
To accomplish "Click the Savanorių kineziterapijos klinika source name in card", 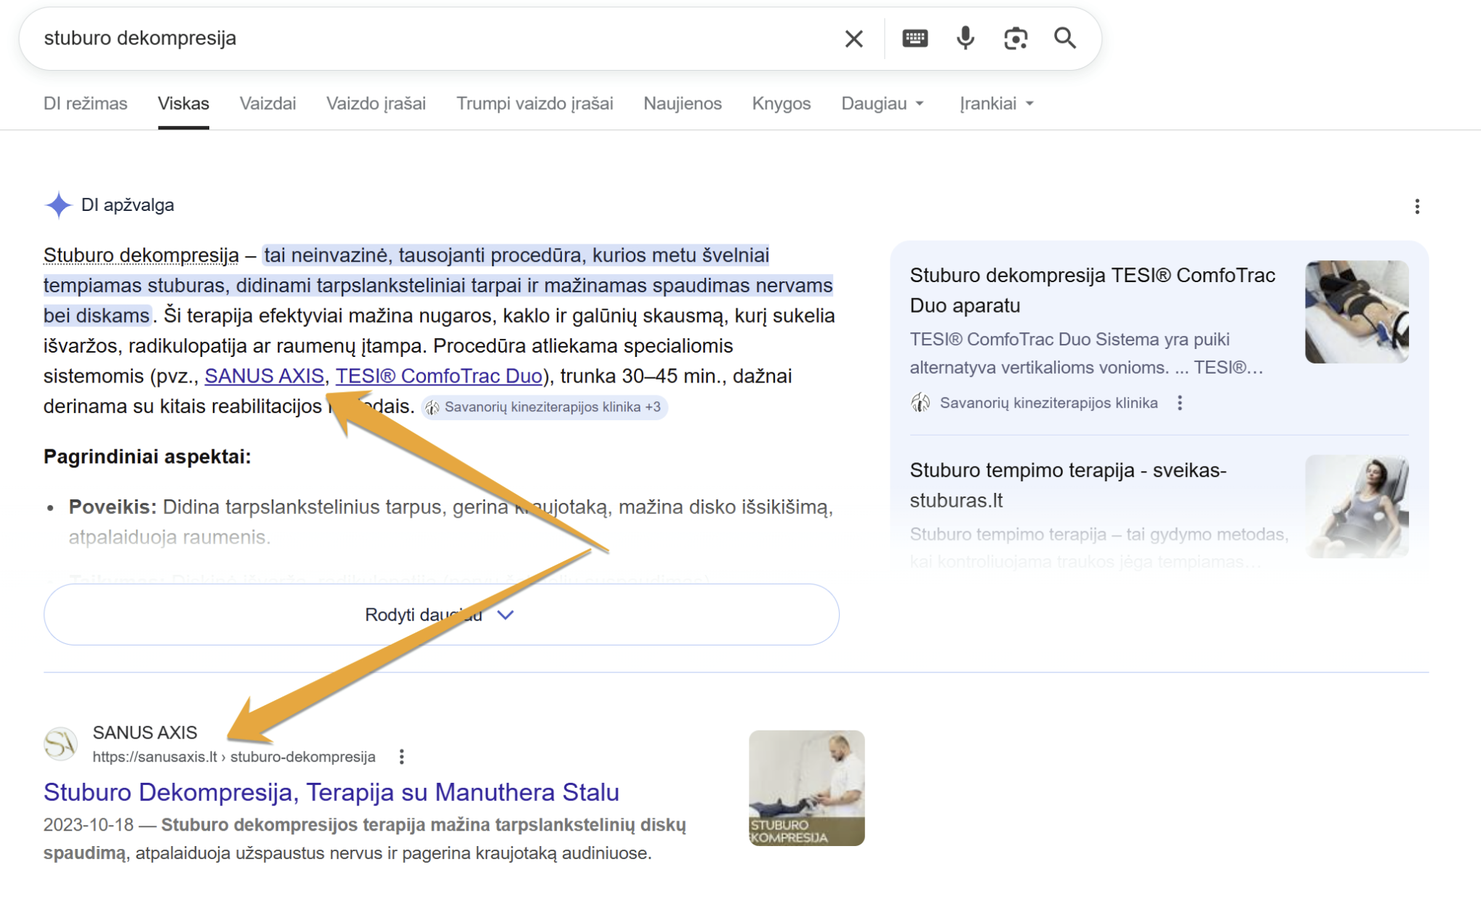I will [1049, 403].
